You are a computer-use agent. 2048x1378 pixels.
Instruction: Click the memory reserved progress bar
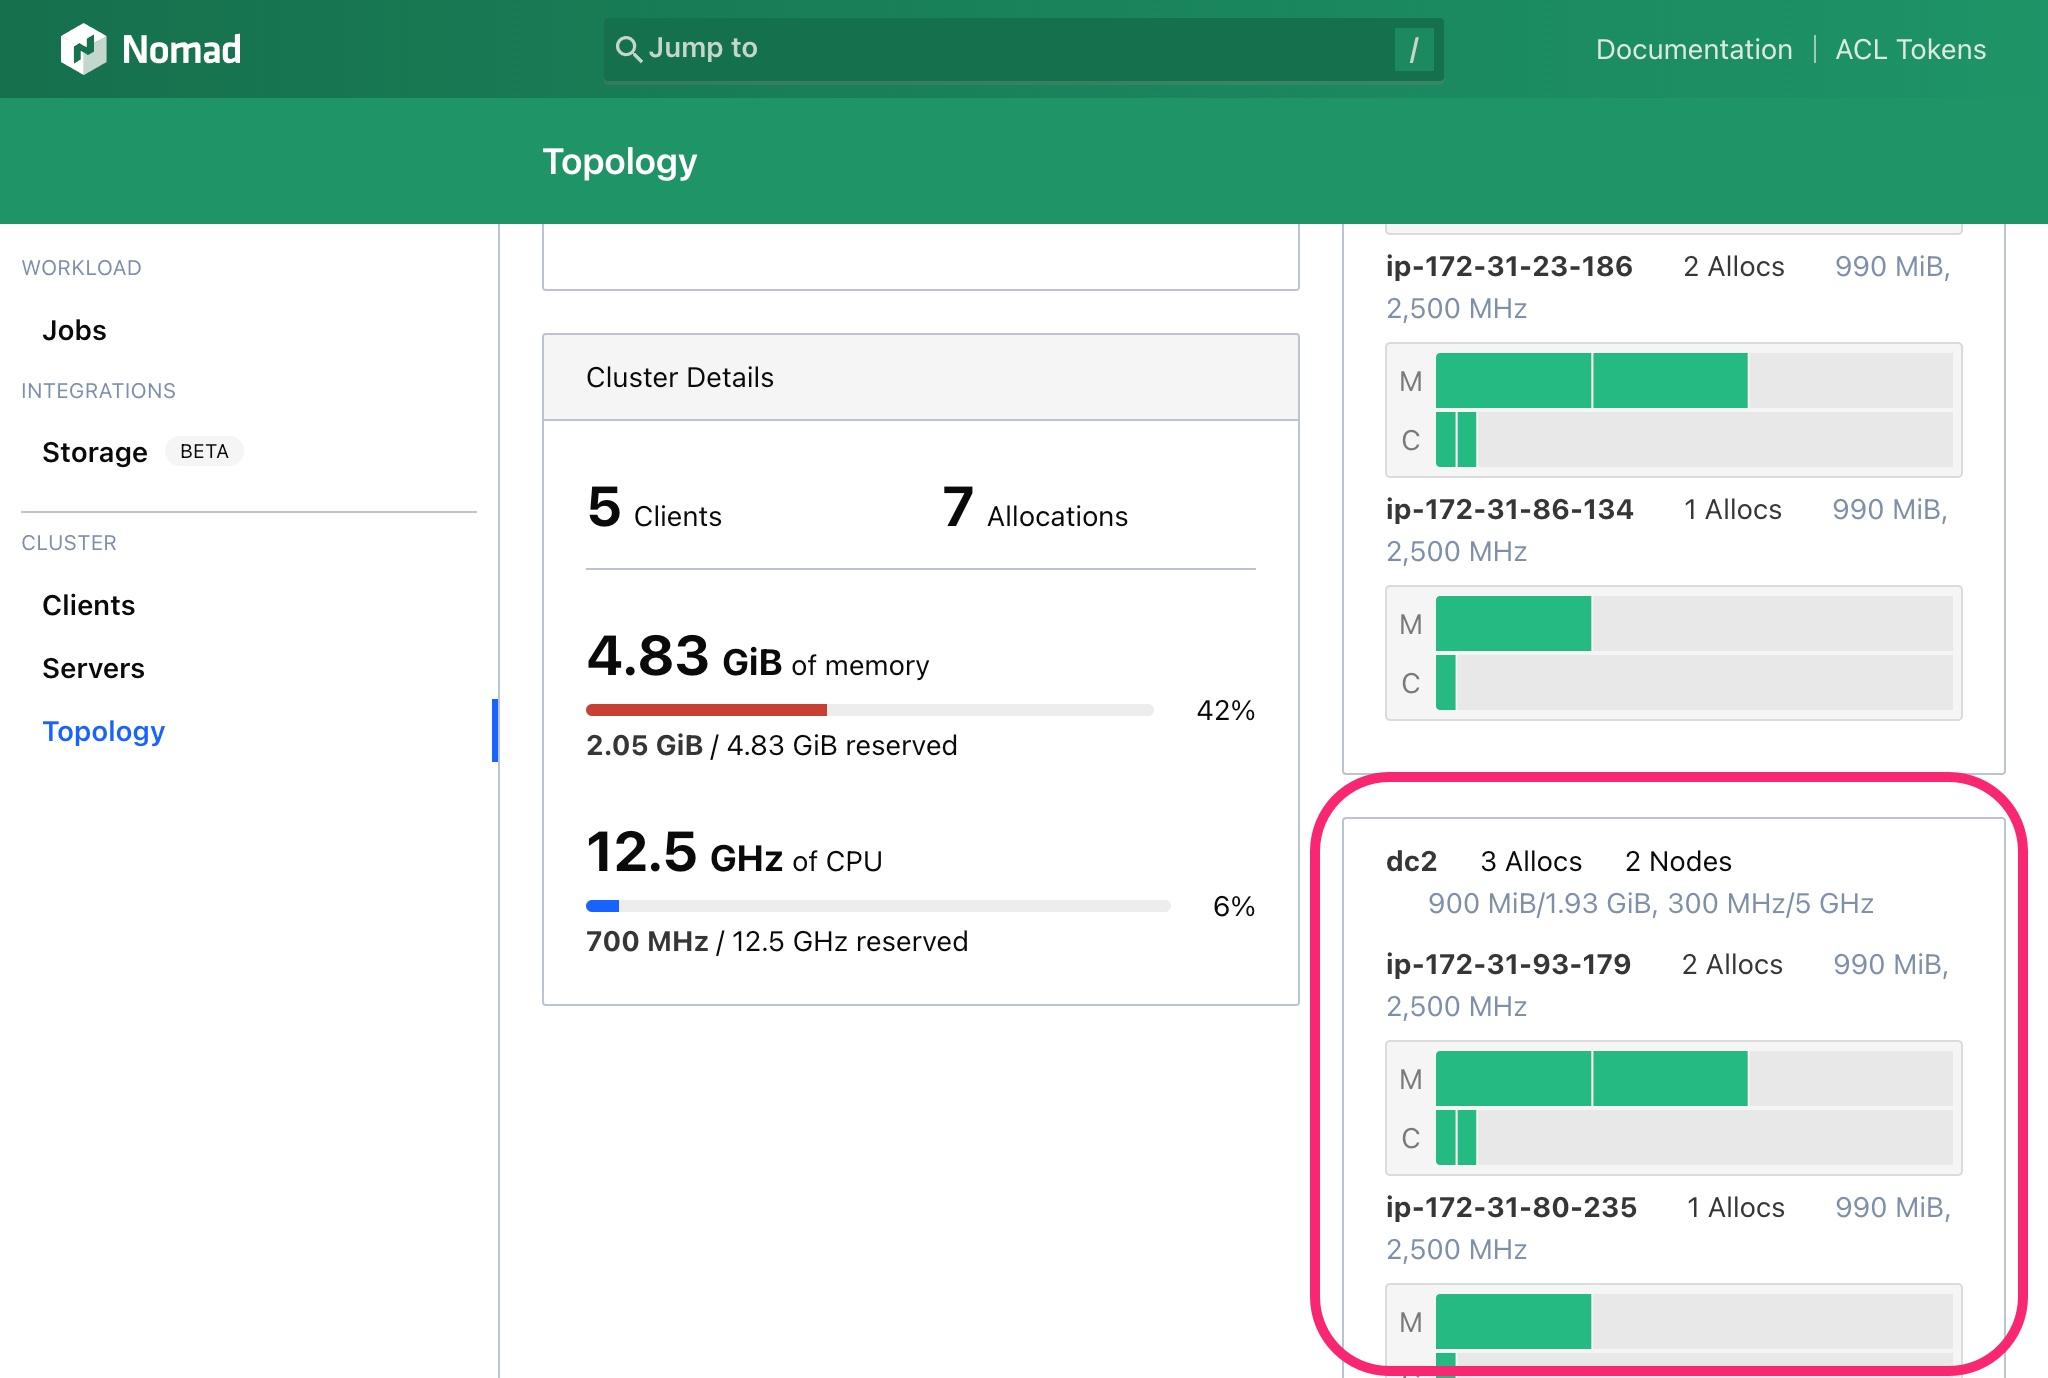click(x=870, y=710)
